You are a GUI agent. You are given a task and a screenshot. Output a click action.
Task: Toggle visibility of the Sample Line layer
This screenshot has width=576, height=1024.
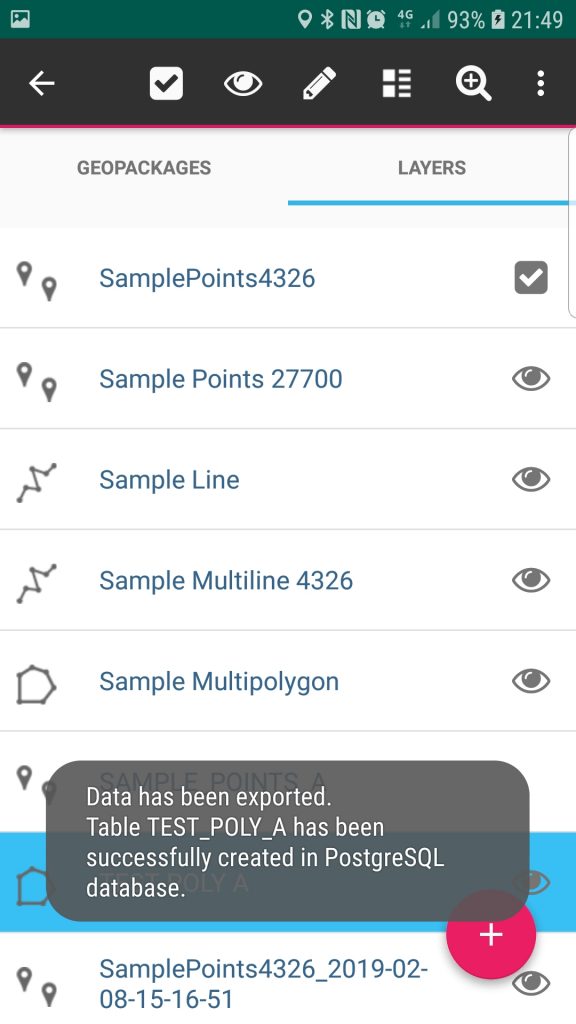pos(531,480)
